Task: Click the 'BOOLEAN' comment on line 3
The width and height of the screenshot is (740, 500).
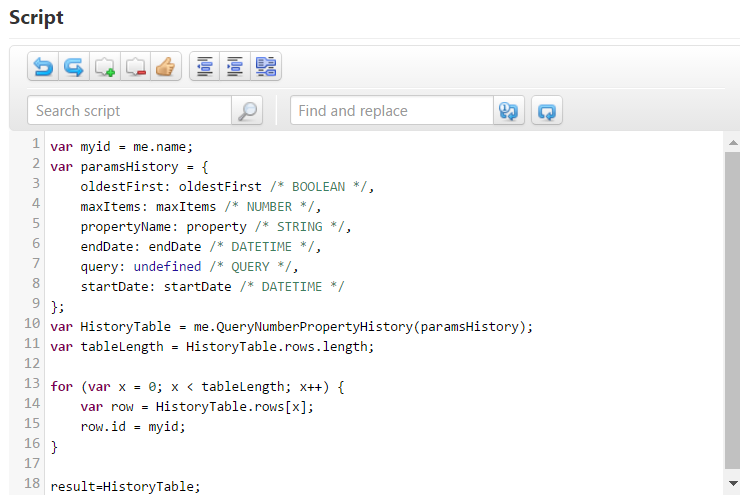Action: click(x=319, y=187)
